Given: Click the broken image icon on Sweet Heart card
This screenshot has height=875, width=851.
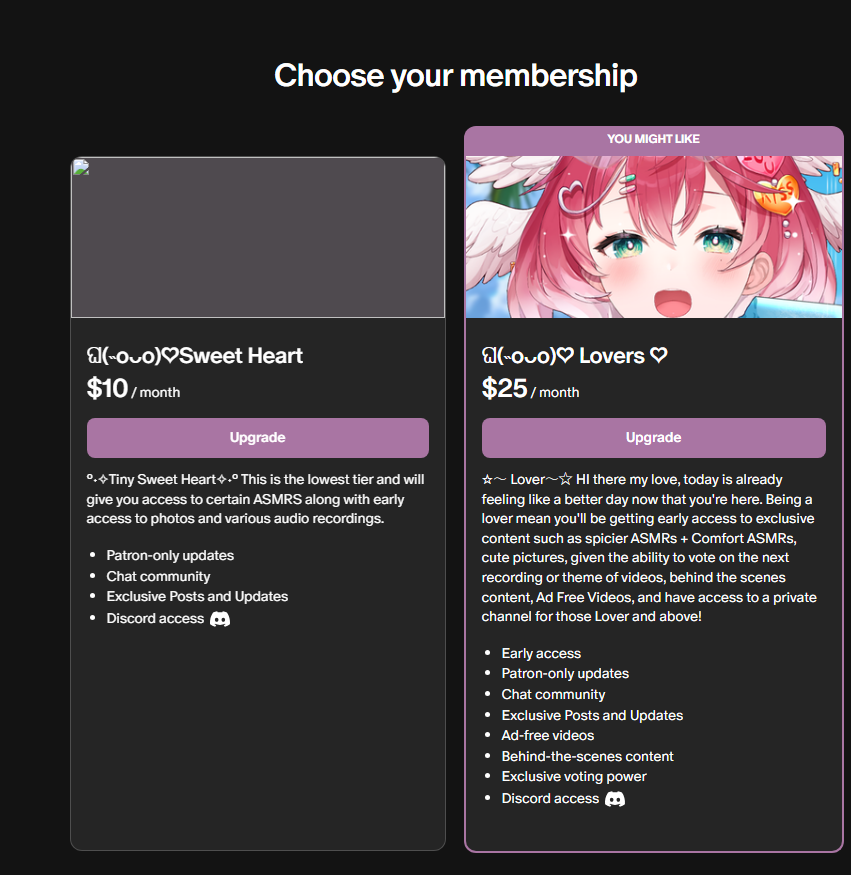Looking at the screenshot, I should click(81, 167).
